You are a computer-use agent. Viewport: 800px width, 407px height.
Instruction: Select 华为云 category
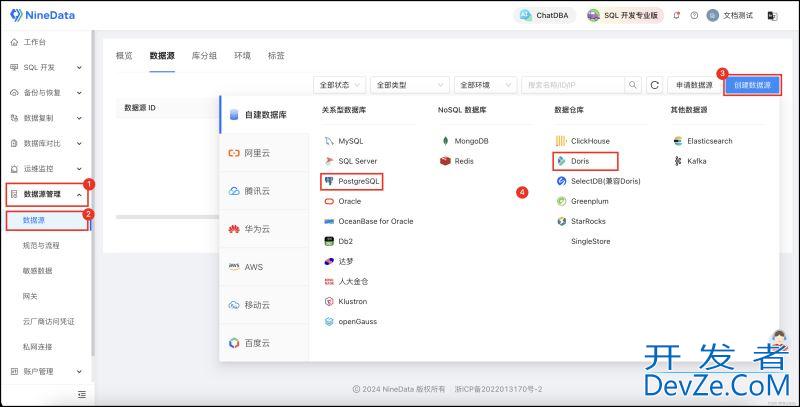(x=264, y=229)
